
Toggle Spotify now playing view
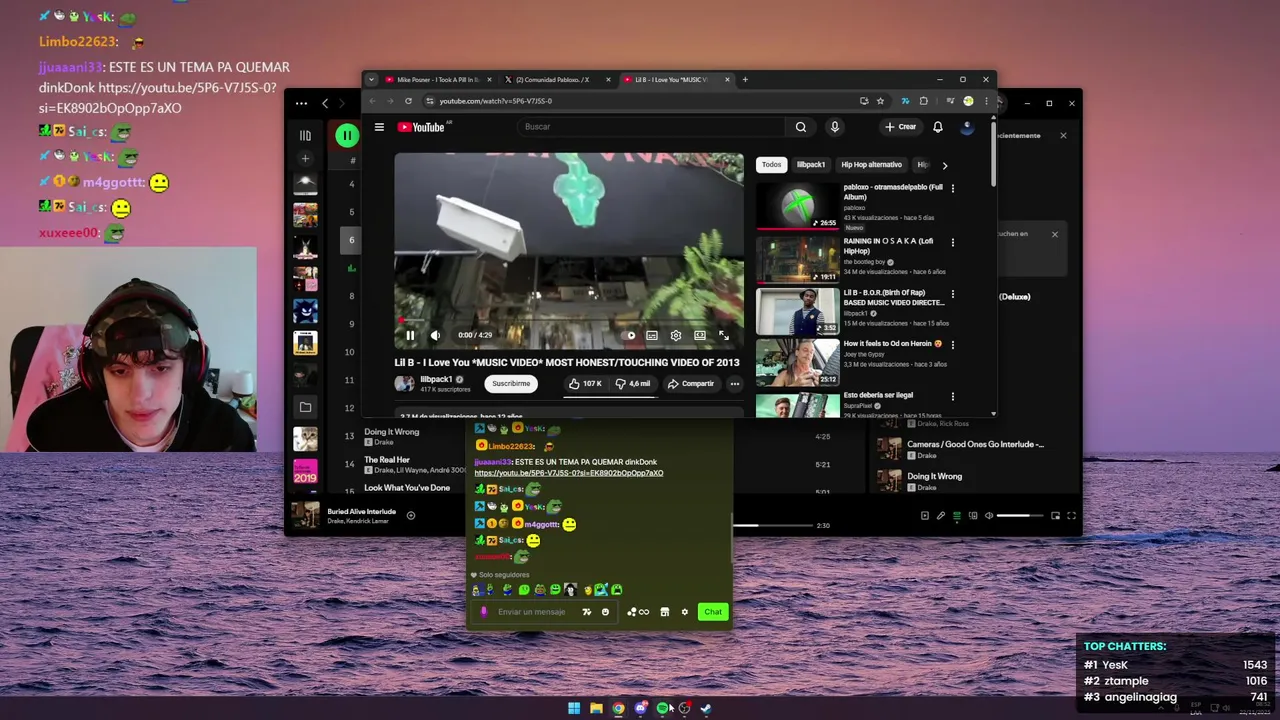924,516
